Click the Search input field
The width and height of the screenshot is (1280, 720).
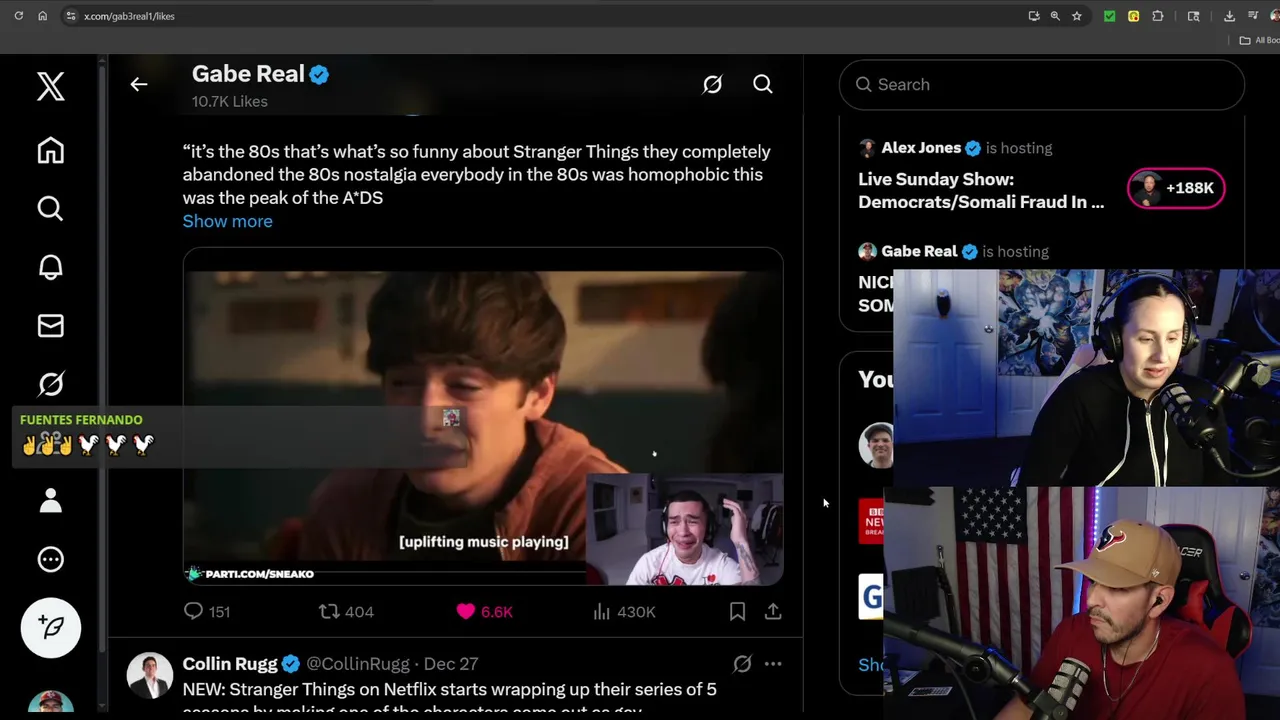click(x=1042, y=85)
